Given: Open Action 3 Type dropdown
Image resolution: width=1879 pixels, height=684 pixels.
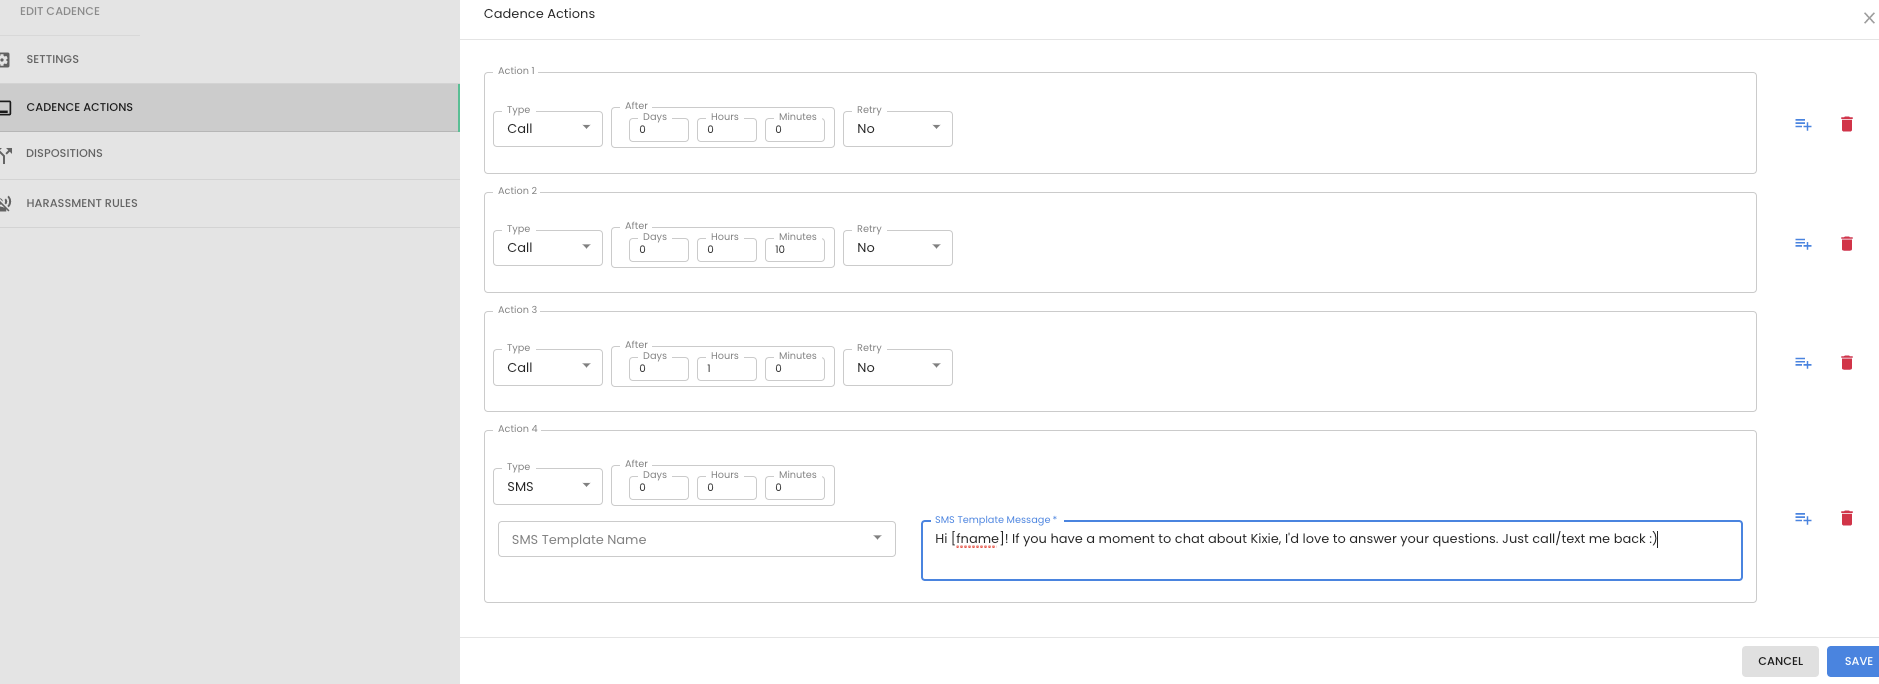Looking at the screenshot, I should click(x=548, y=368).
